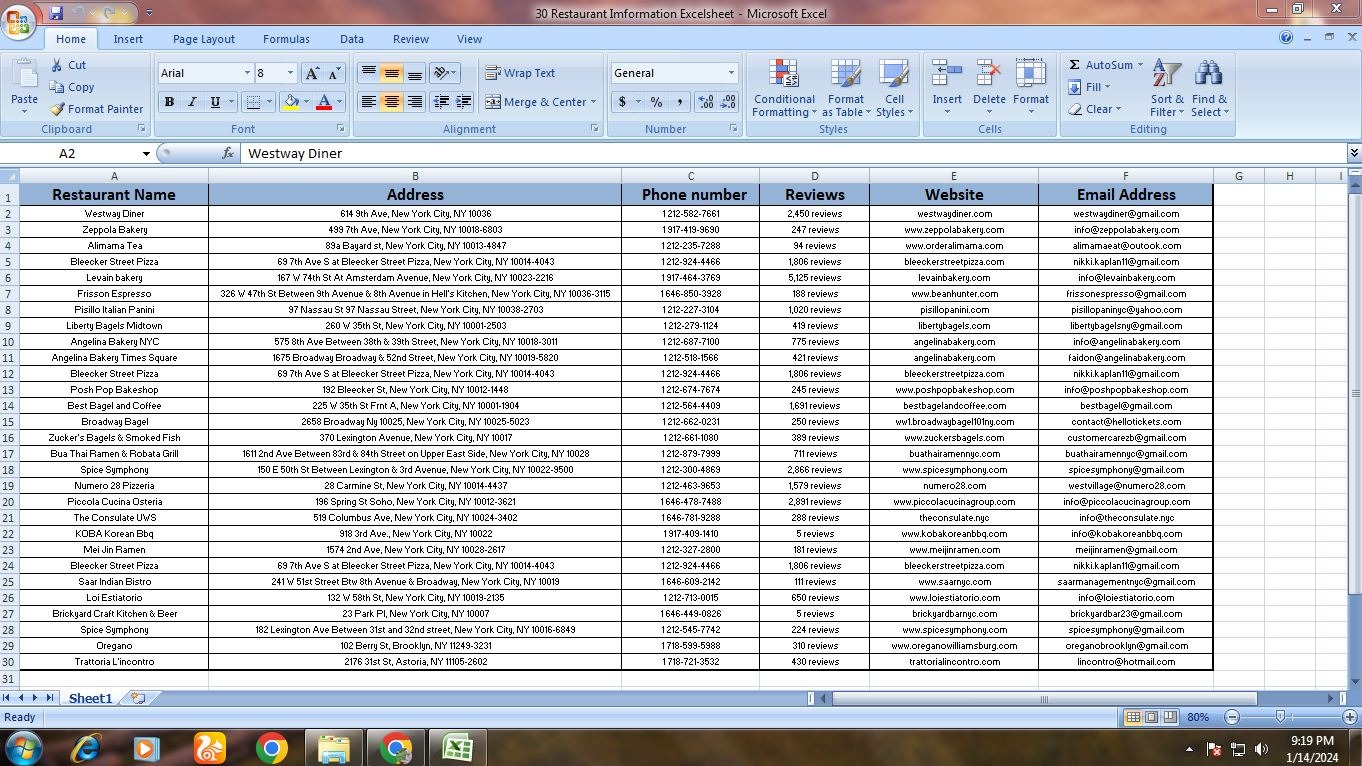Click the Accounting Number Format dollar icon
Viewport: 1362px width, 766px height.
point(622,102)
